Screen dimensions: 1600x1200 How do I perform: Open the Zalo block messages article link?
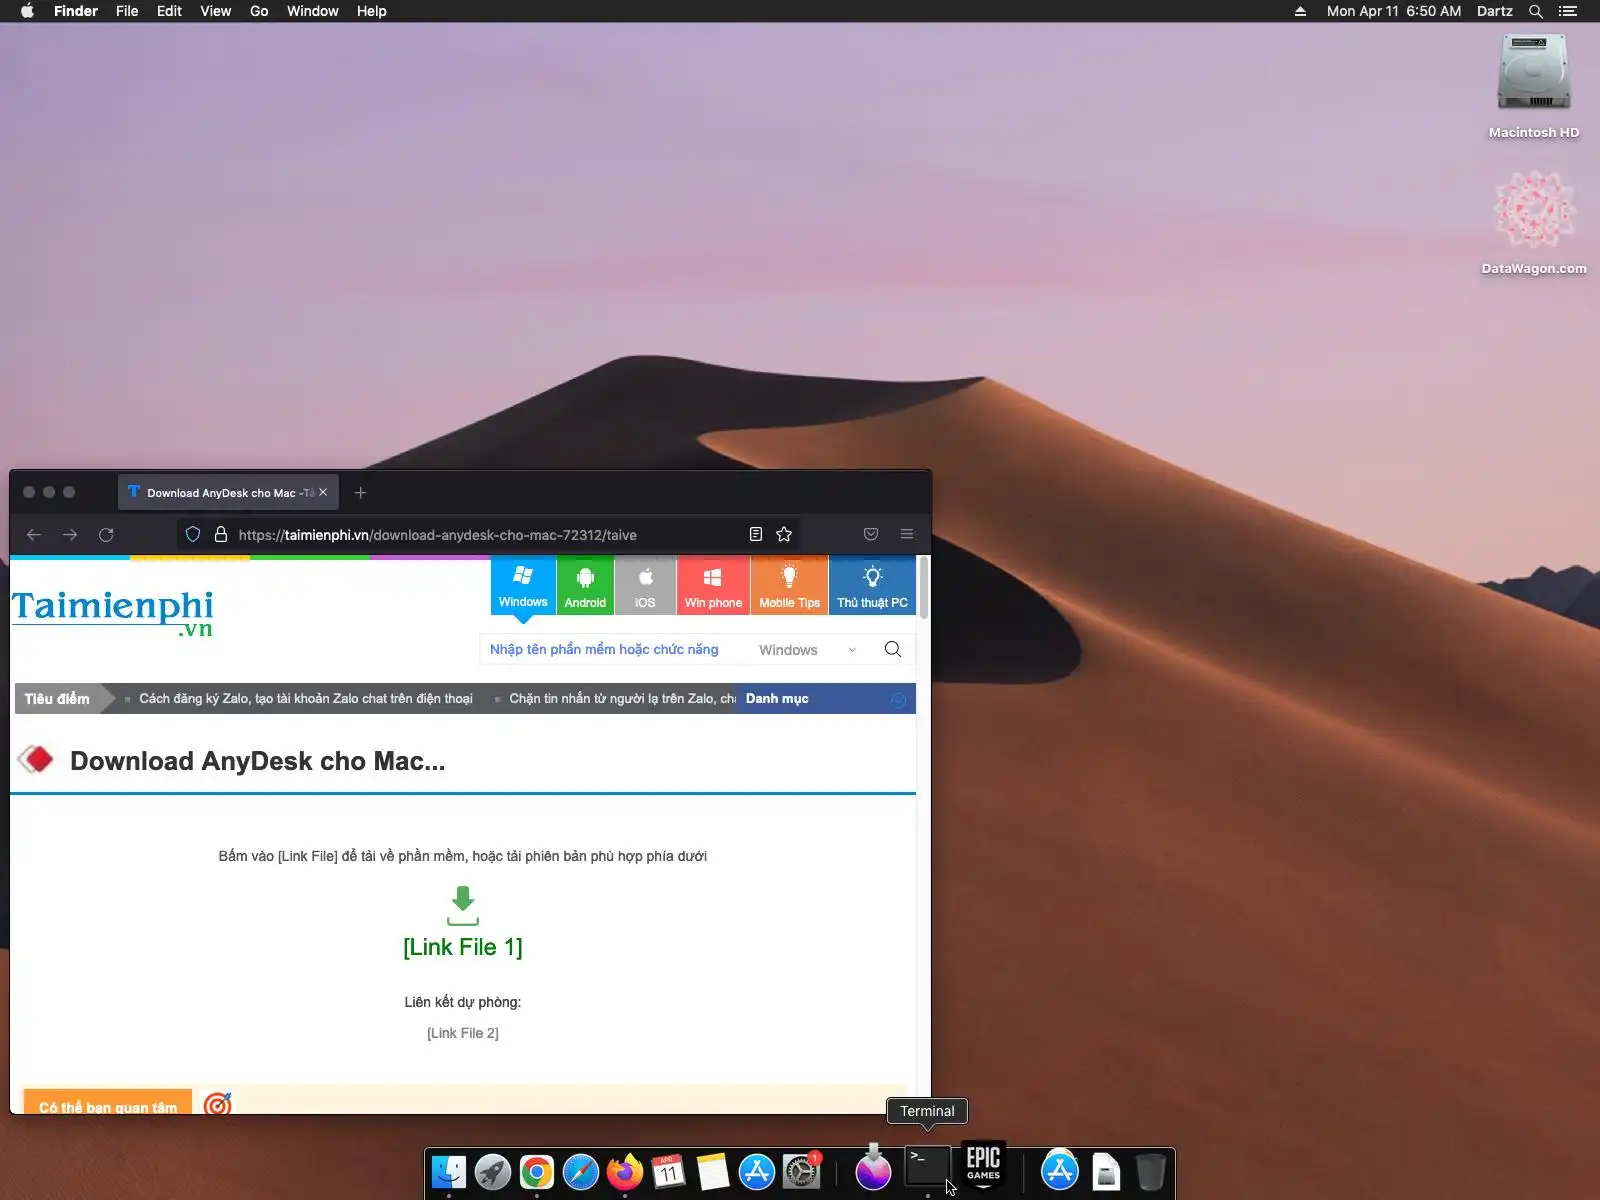622,699
